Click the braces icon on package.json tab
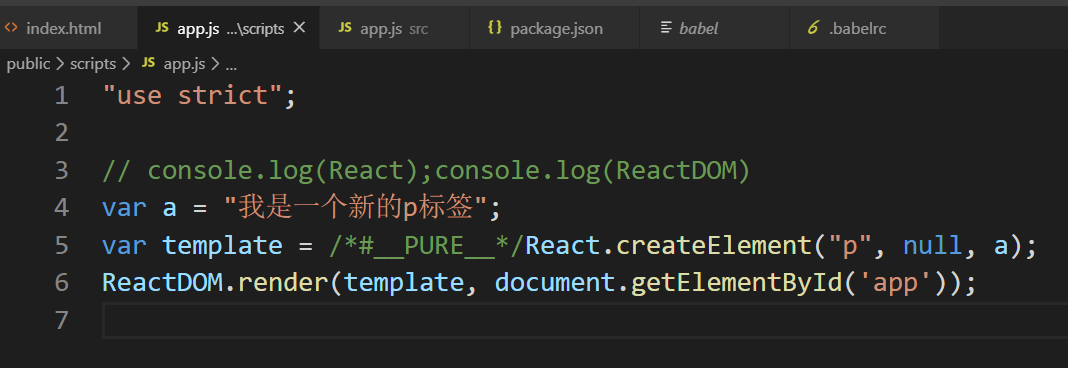This screenshot has height=368, width=1068. click(x=495, y=28)
